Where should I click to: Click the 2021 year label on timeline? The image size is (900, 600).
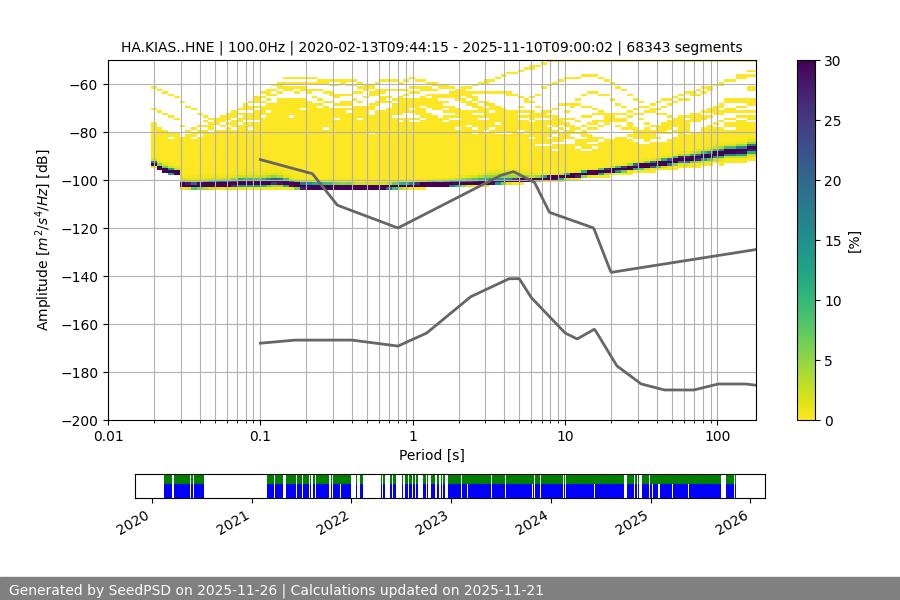point(232,520)
